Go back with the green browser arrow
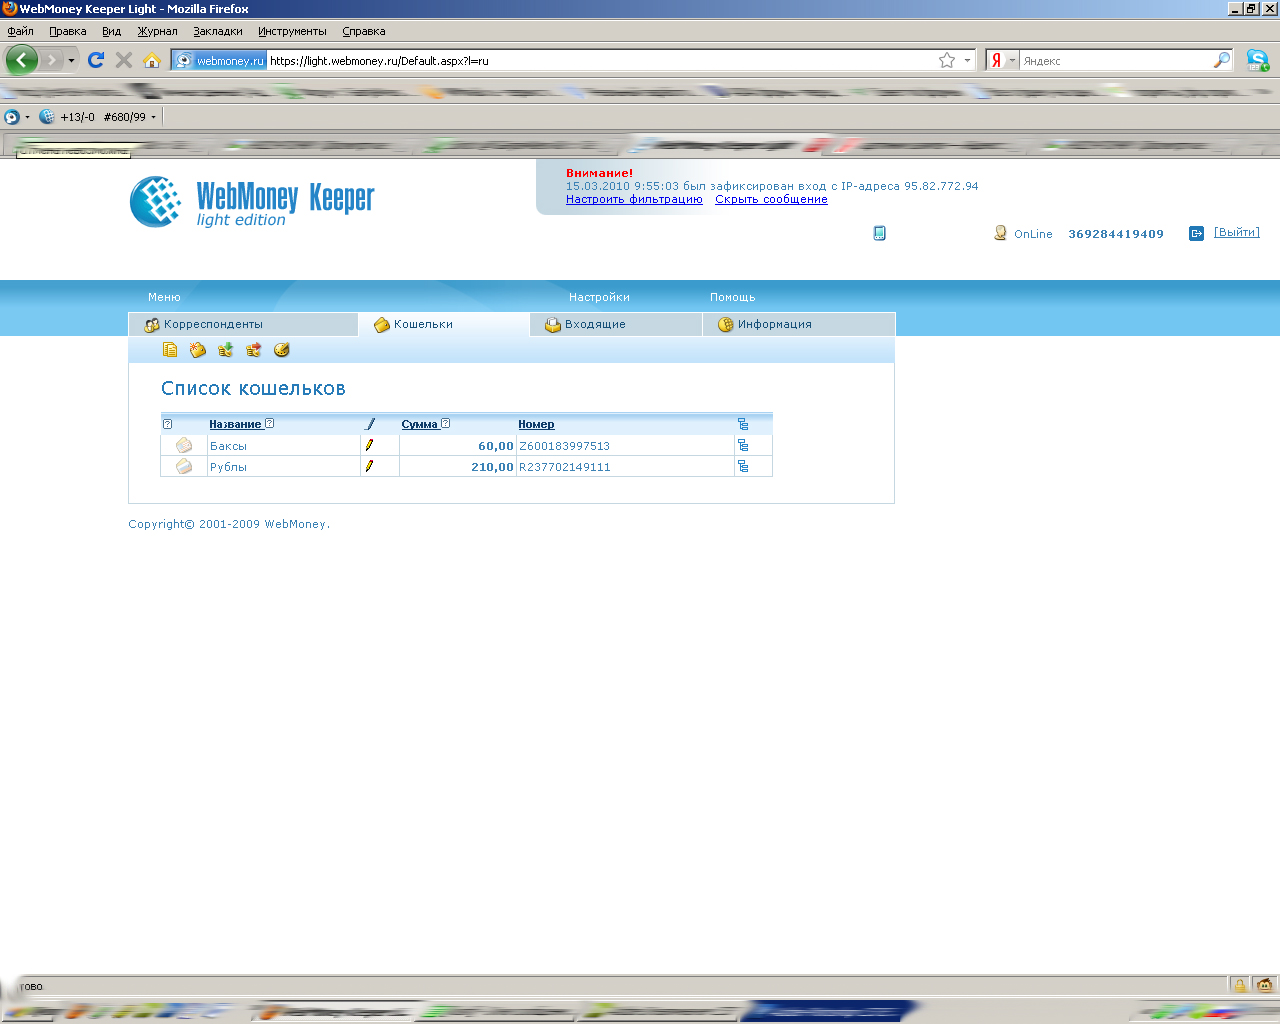The width and height of the screenshot is (1280, 1024). pos(22,60)
